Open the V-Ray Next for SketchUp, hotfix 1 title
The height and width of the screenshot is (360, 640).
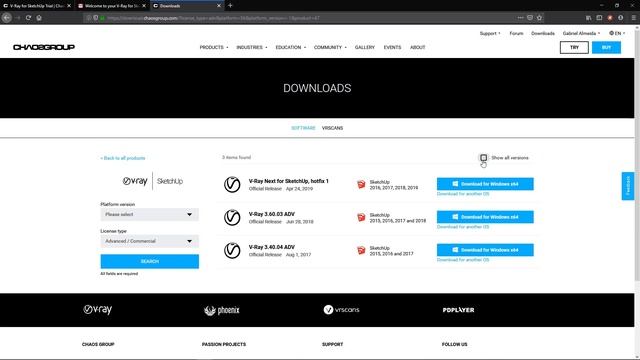click(289, 181)
